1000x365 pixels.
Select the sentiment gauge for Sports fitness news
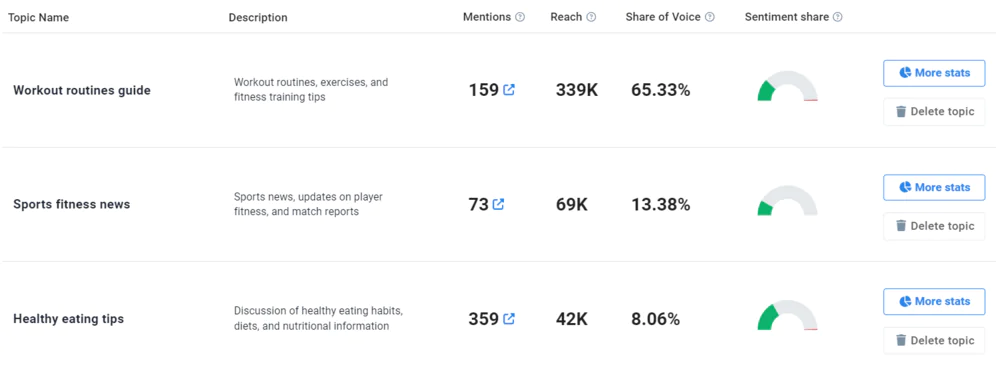[x=788, y=200]
